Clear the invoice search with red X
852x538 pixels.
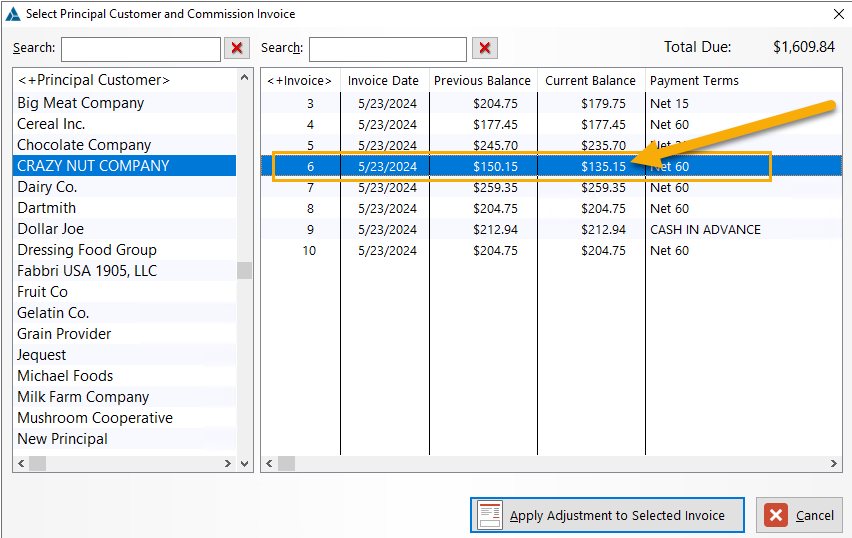pyautogui.click(x=485, y=48)
